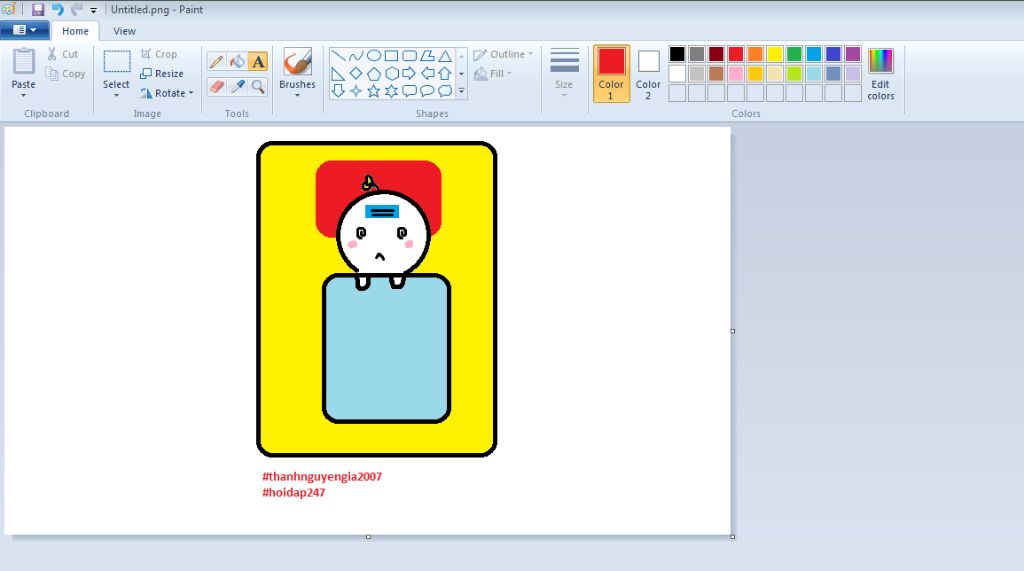Choose the Polygon shape
This screenshot has height=571, width=1024.
[427, 56]
